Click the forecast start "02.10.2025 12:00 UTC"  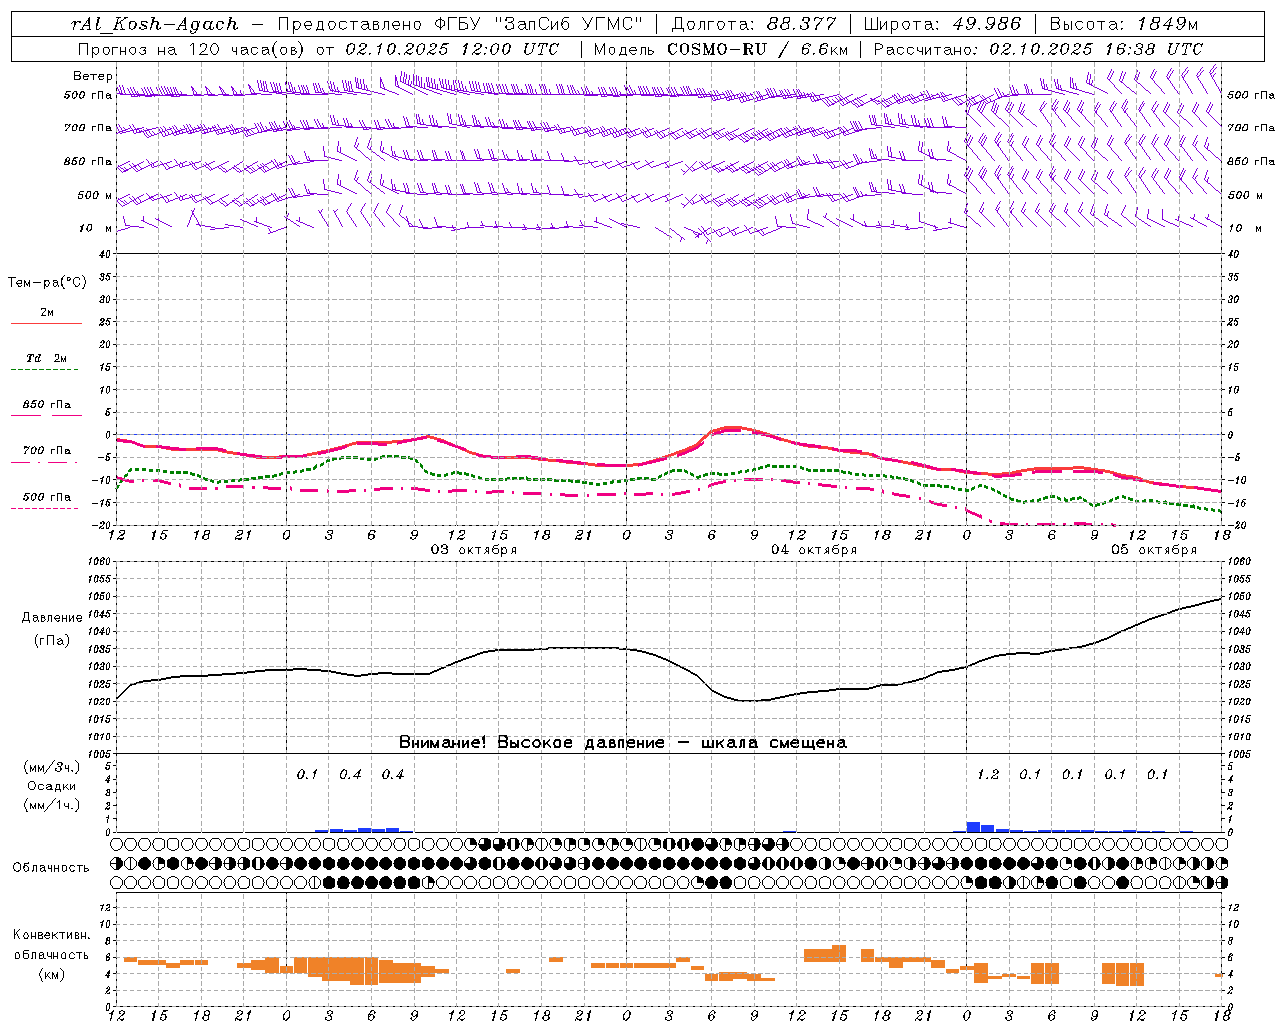[452, 49]
